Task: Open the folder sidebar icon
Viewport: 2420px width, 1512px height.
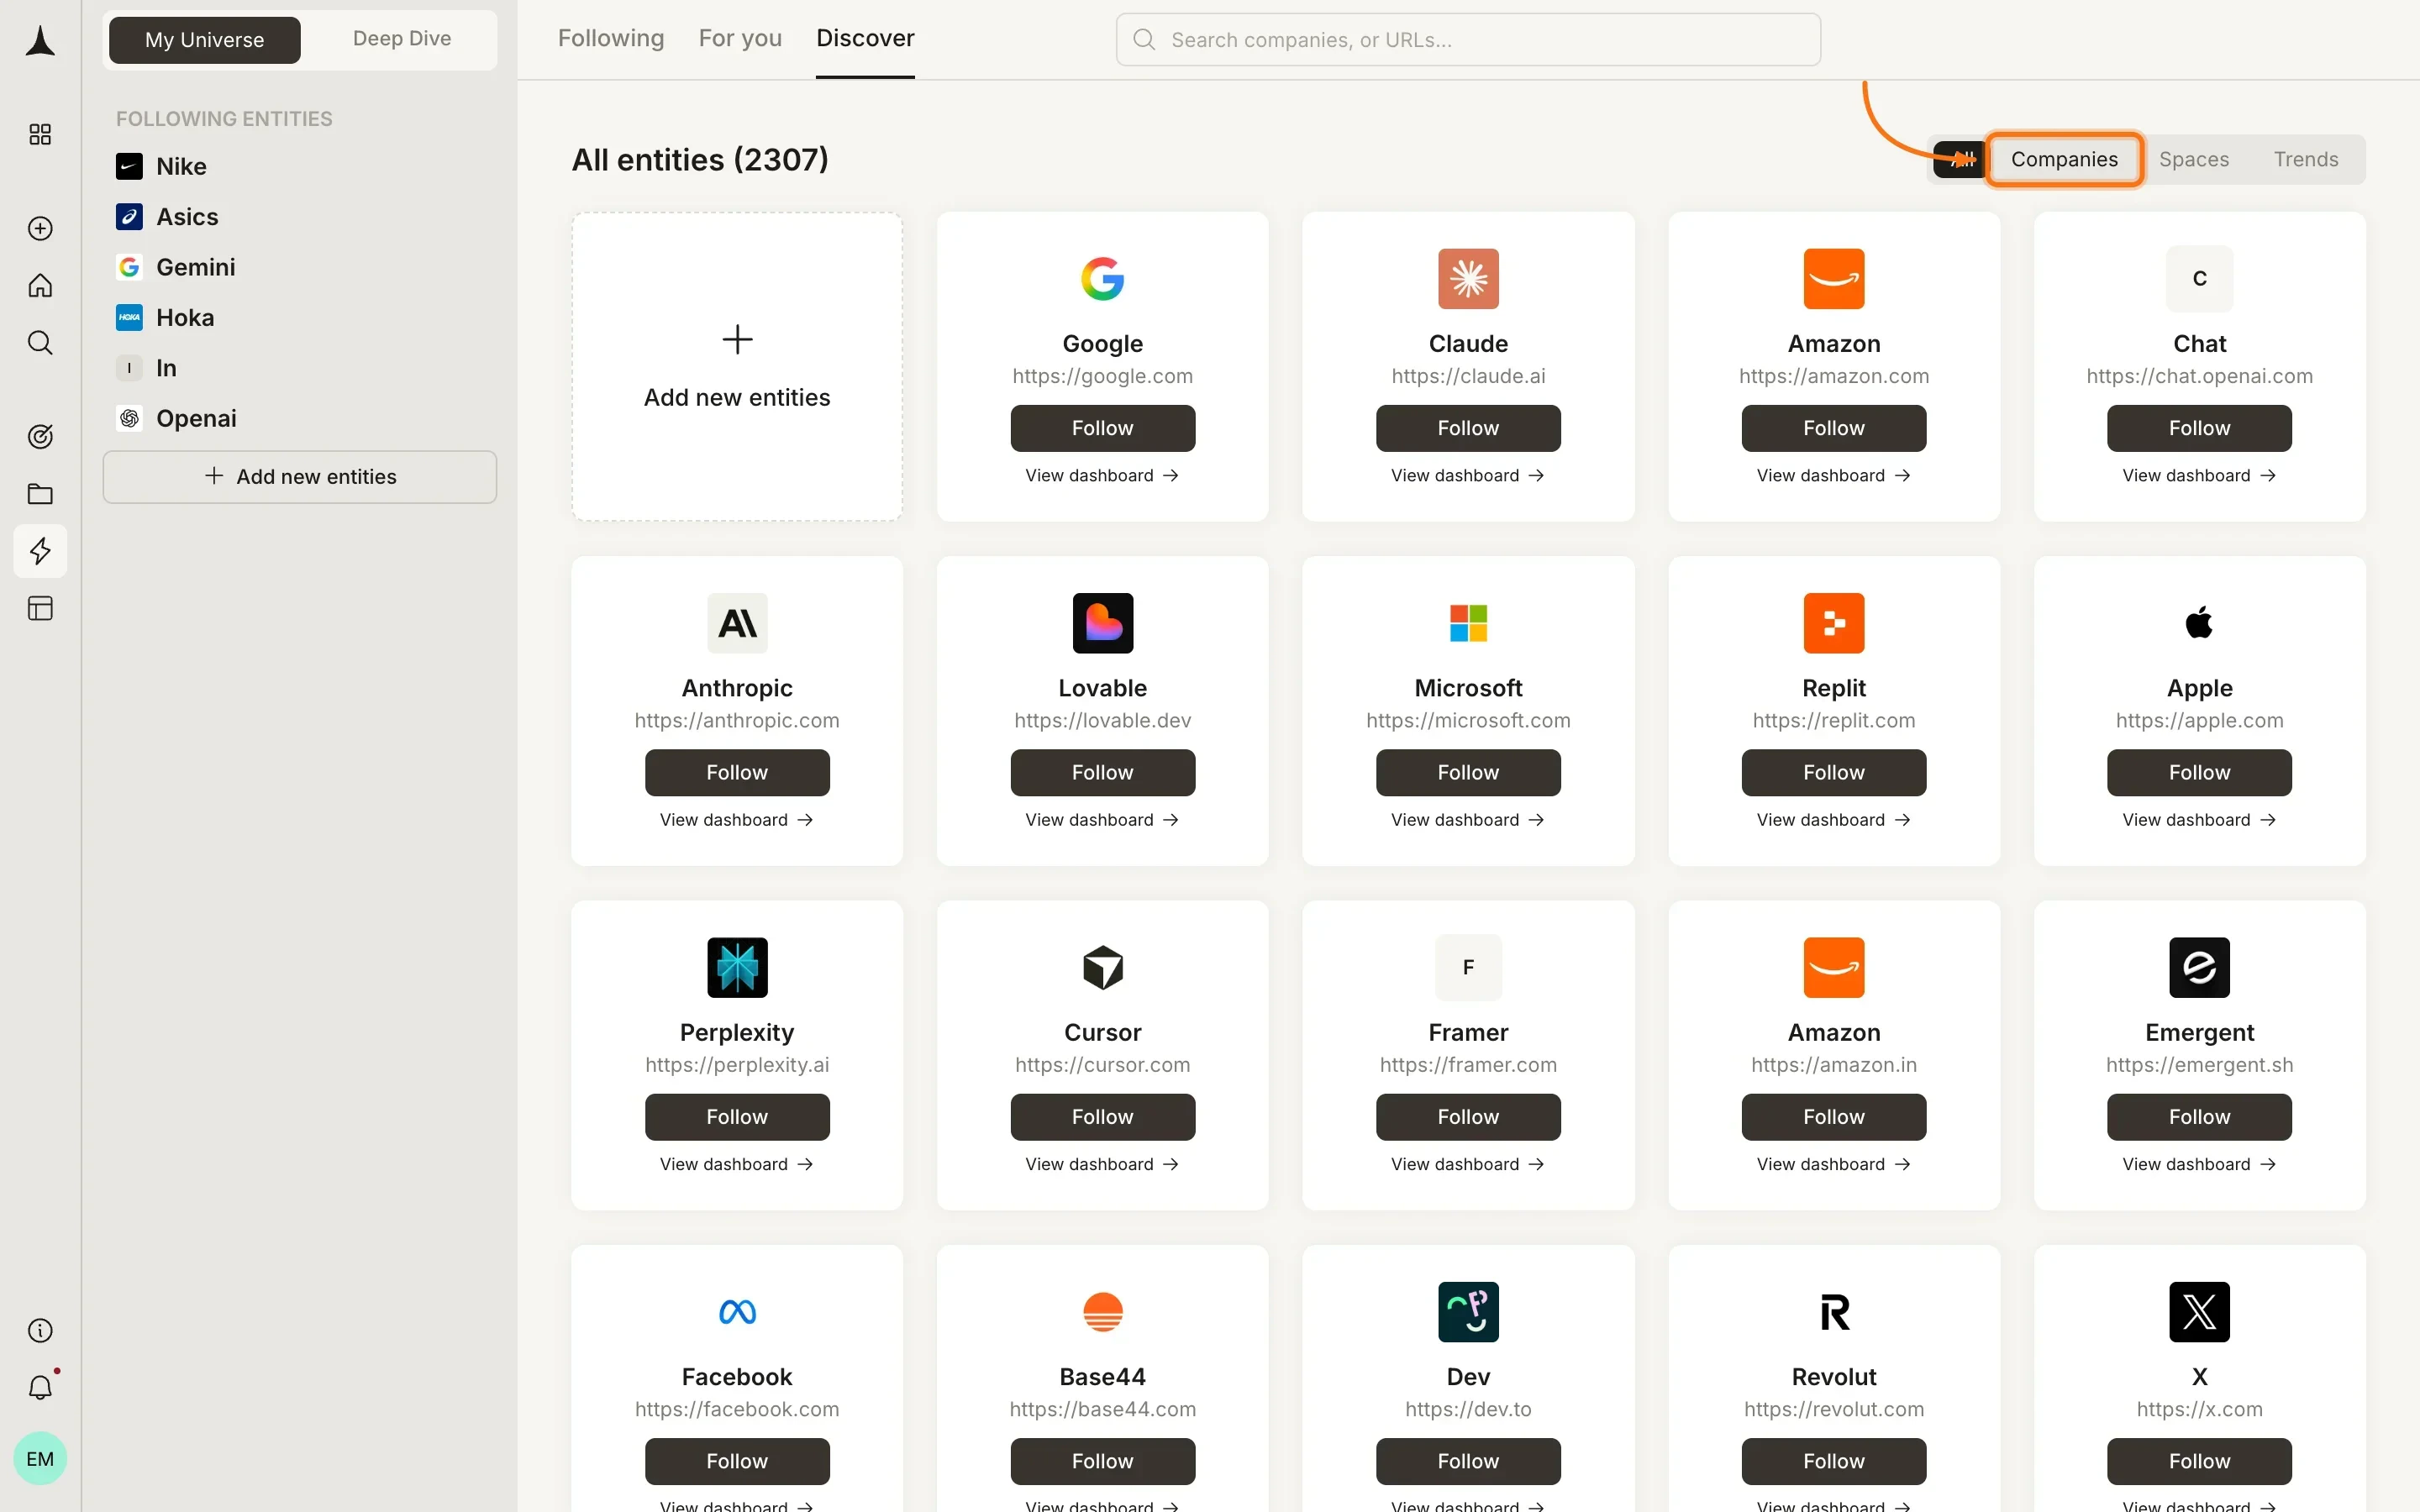Action: pyautogui.click(x=40, y=494)
